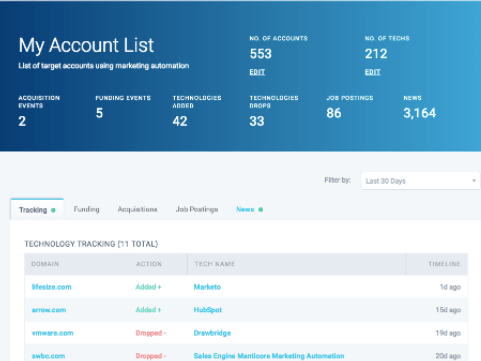Open the arrow.com domain link
This screenshot has width=481, height=361.
[49, 310]
